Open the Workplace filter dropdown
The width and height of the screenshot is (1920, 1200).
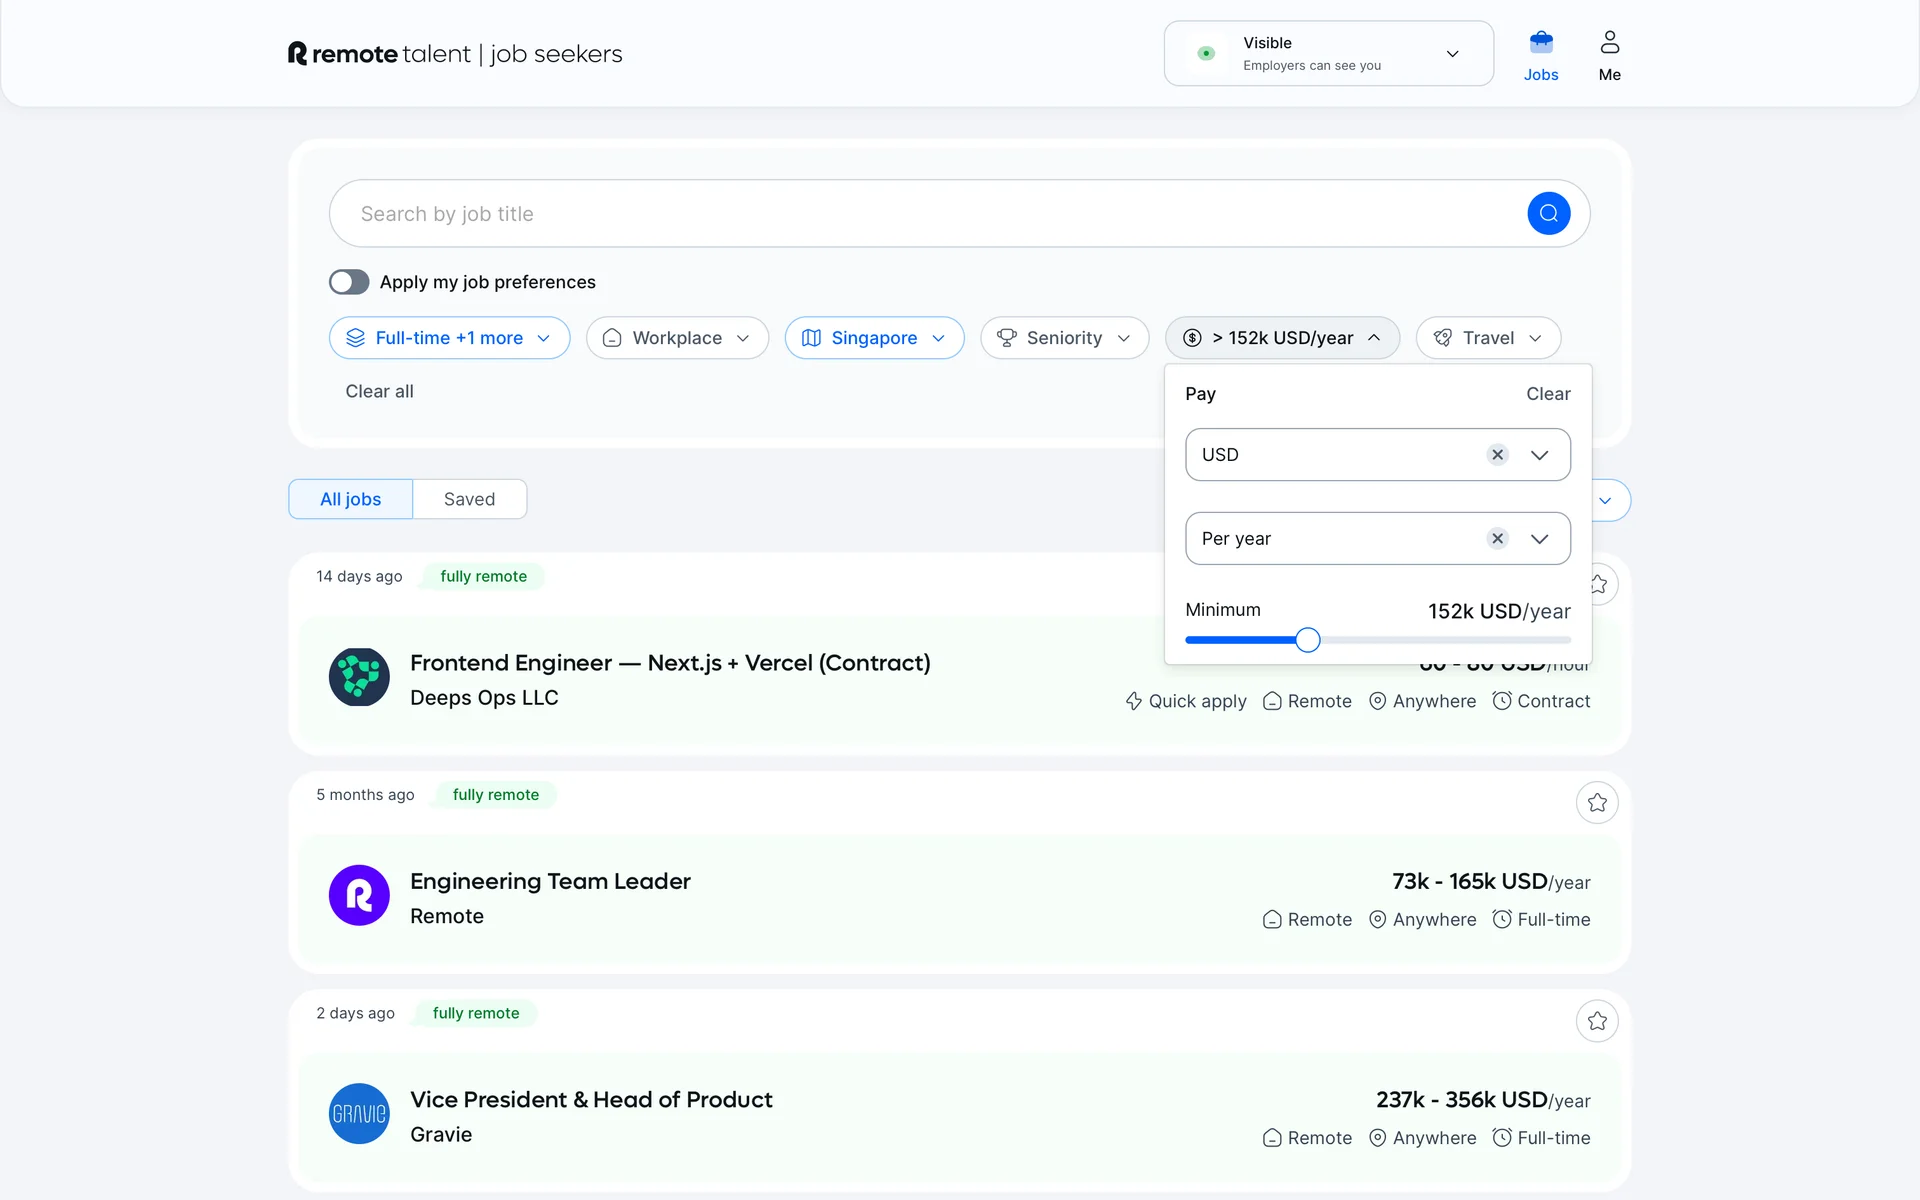677,338
